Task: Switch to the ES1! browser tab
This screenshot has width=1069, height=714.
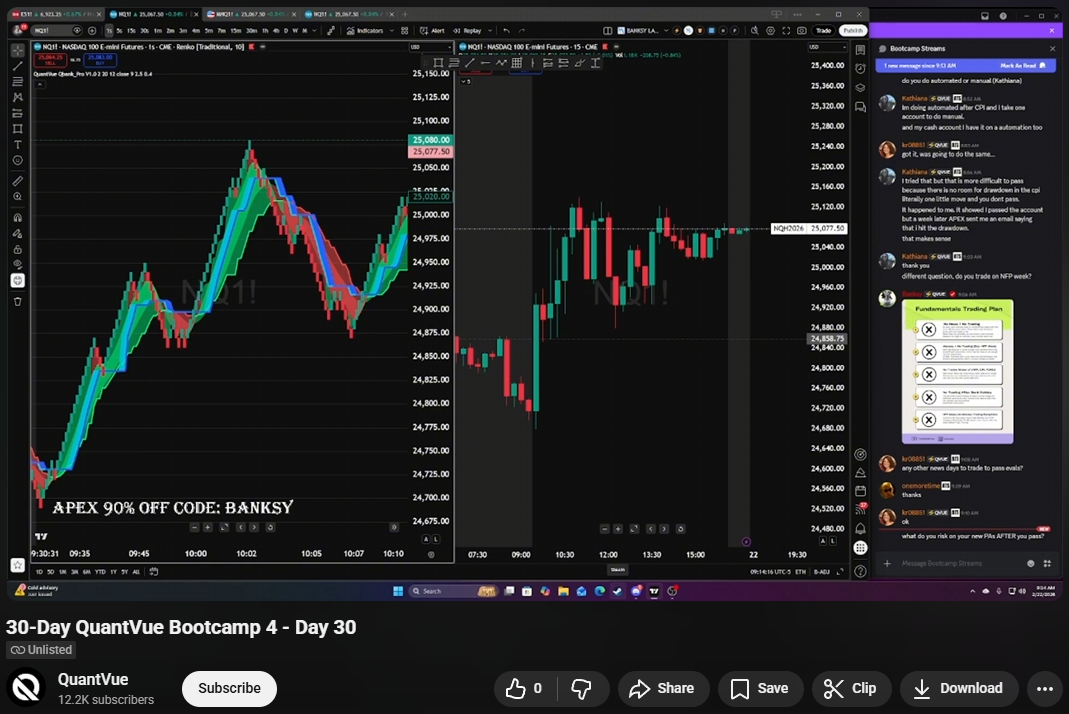Action: (x=58, y=14)
